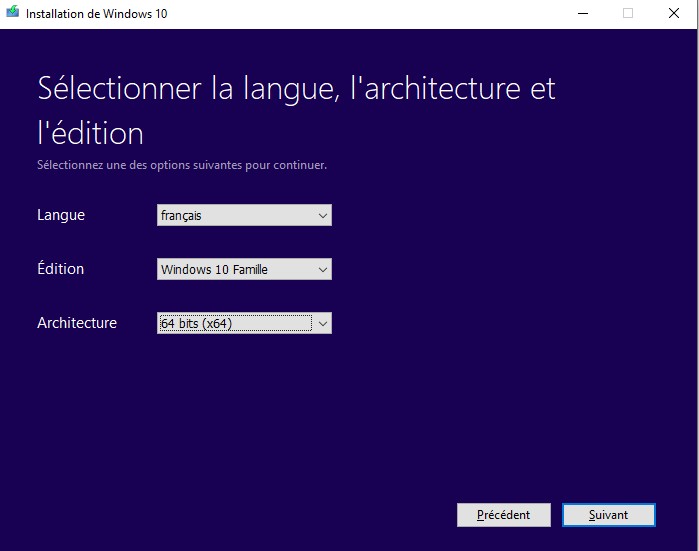Go back with the Précédent button
Viewport: 699px width, 551px height.
(504, 515)
